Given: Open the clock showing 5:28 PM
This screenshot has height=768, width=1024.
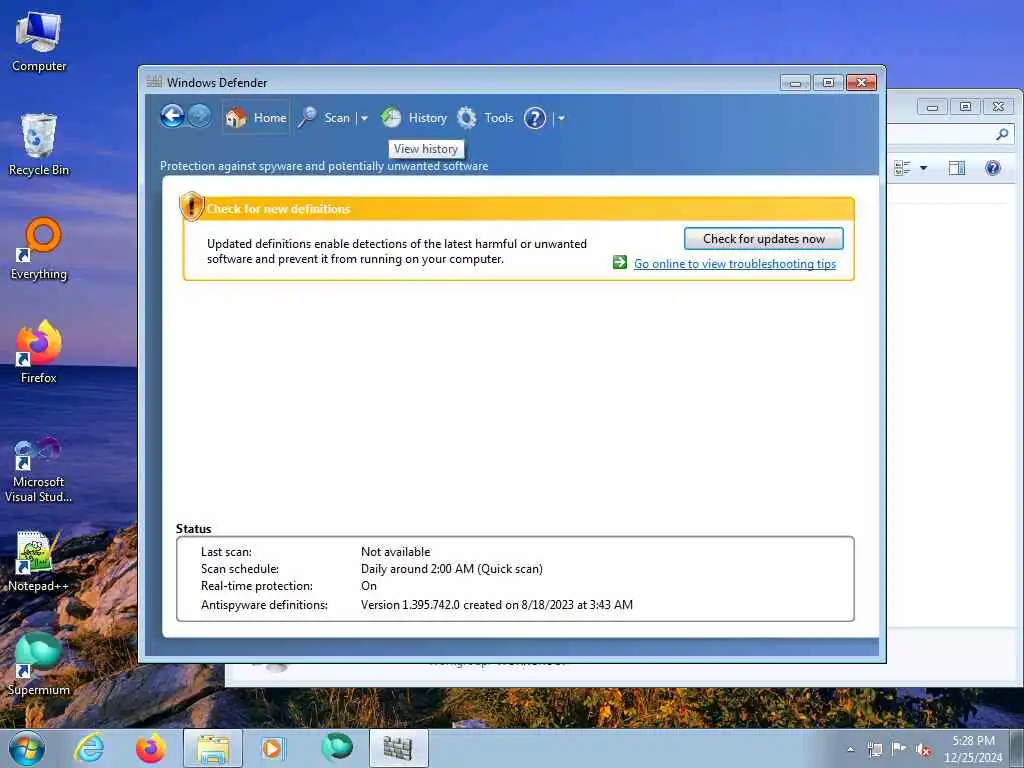Looking at the screenshot, I should point(973,749).
